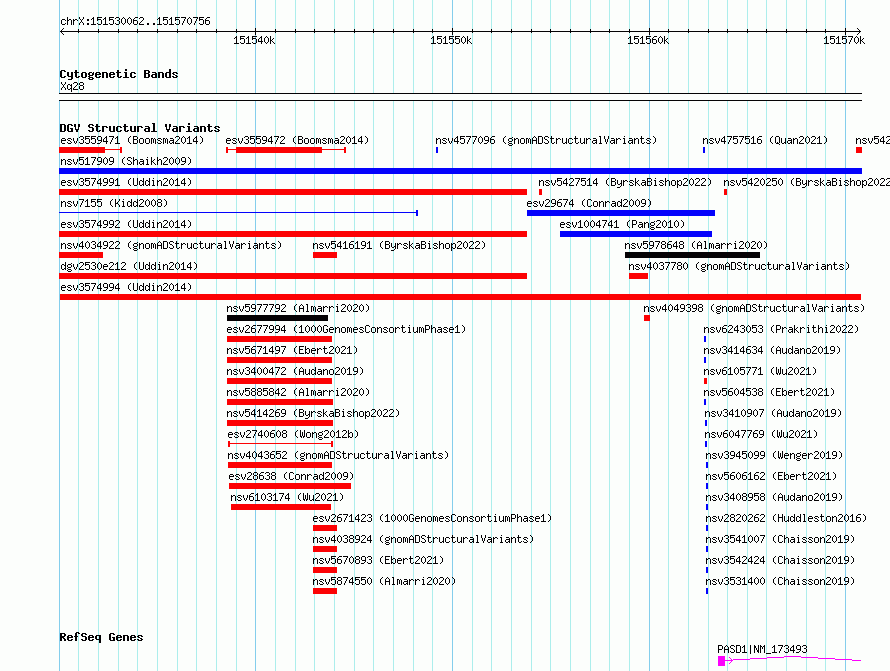The image size is (890, 671).
Task: Select the DGV Structural Variants track title
Action: [140, 128]
